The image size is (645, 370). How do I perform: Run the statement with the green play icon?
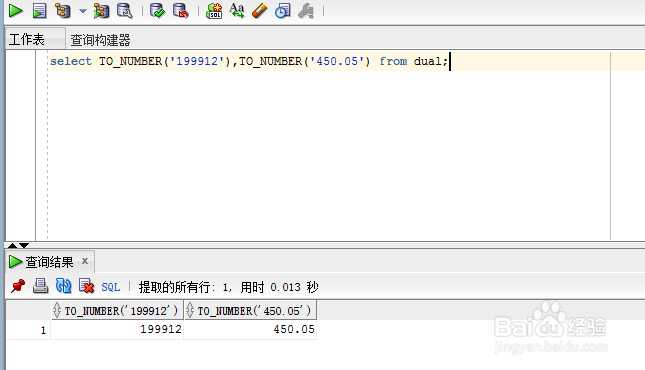pyautogui.click(x=16, y=10)
